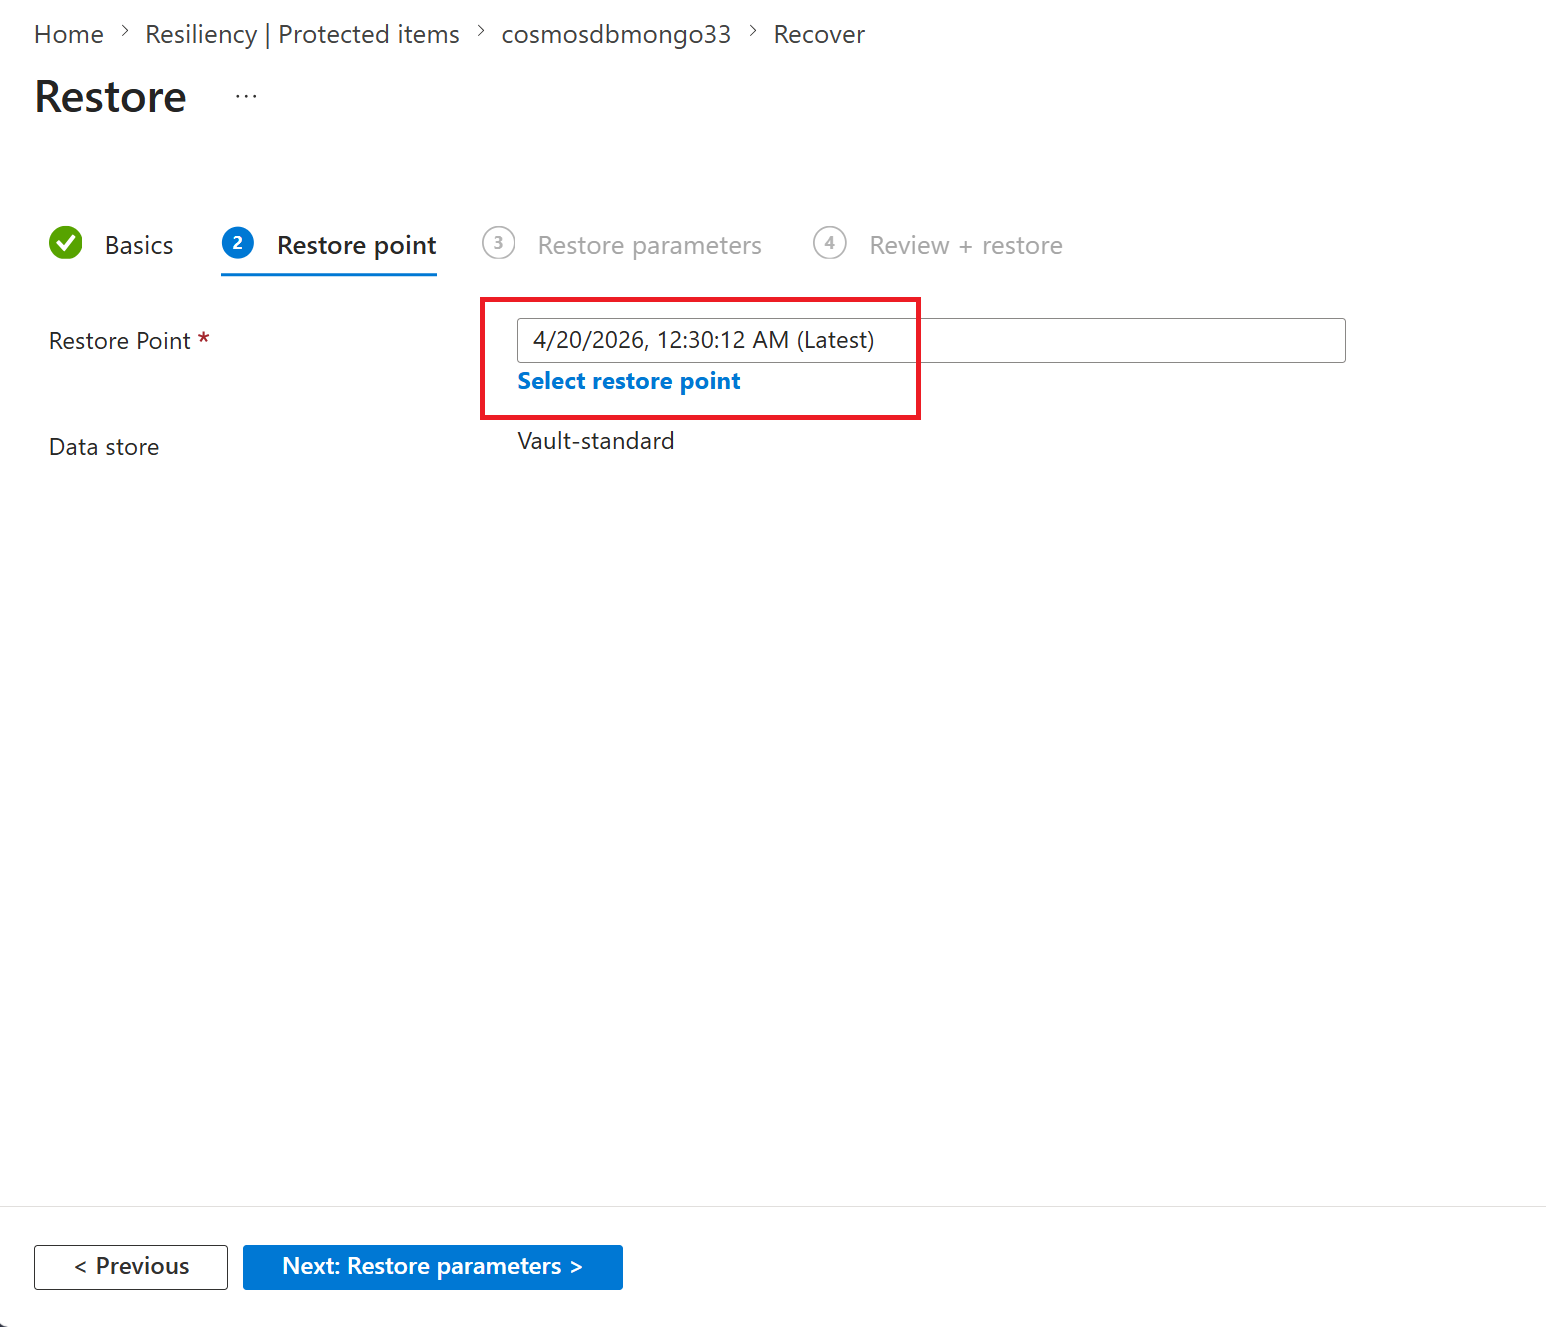Click the Restore page heading
Viewport: 1546px width, 1327px height.
tap(110, 97)
